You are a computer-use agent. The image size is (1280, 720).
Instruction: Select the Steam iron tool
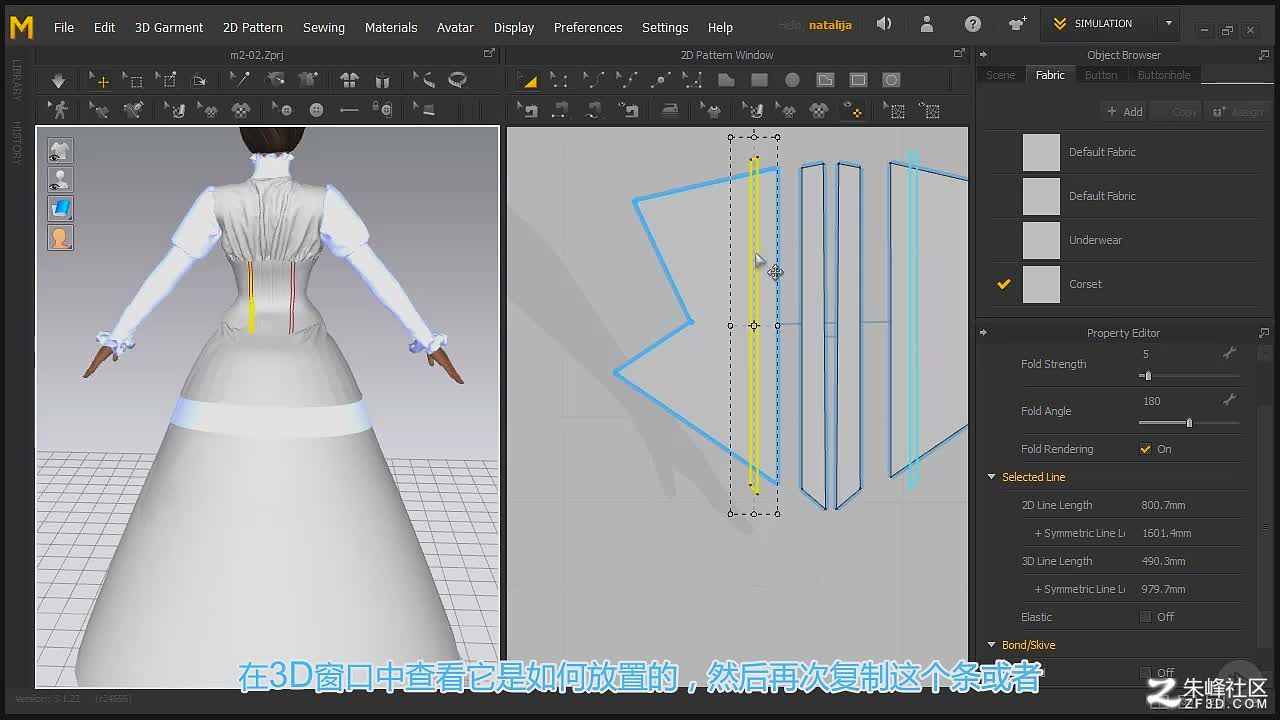(x=669, y=110)
